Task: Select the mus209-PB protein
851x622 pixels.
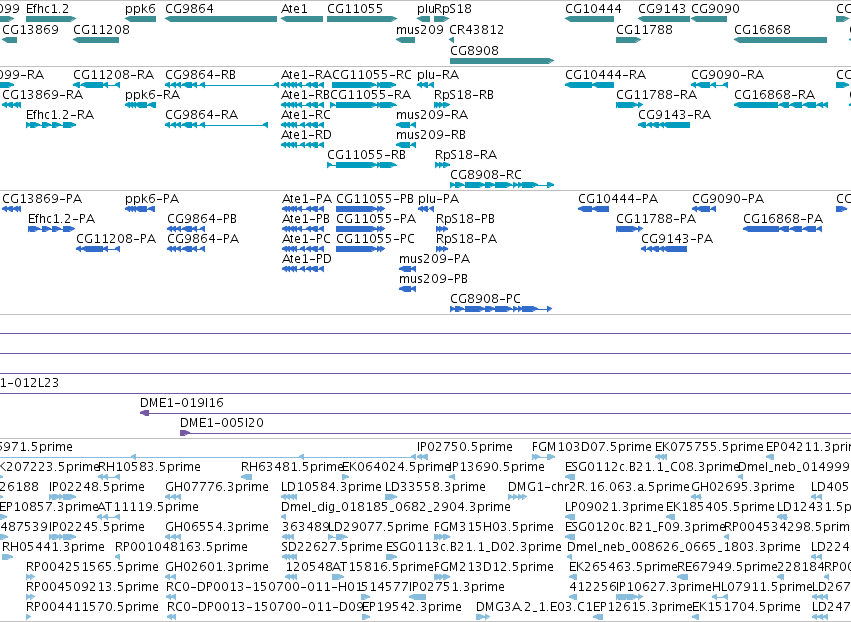Action: 408,289
